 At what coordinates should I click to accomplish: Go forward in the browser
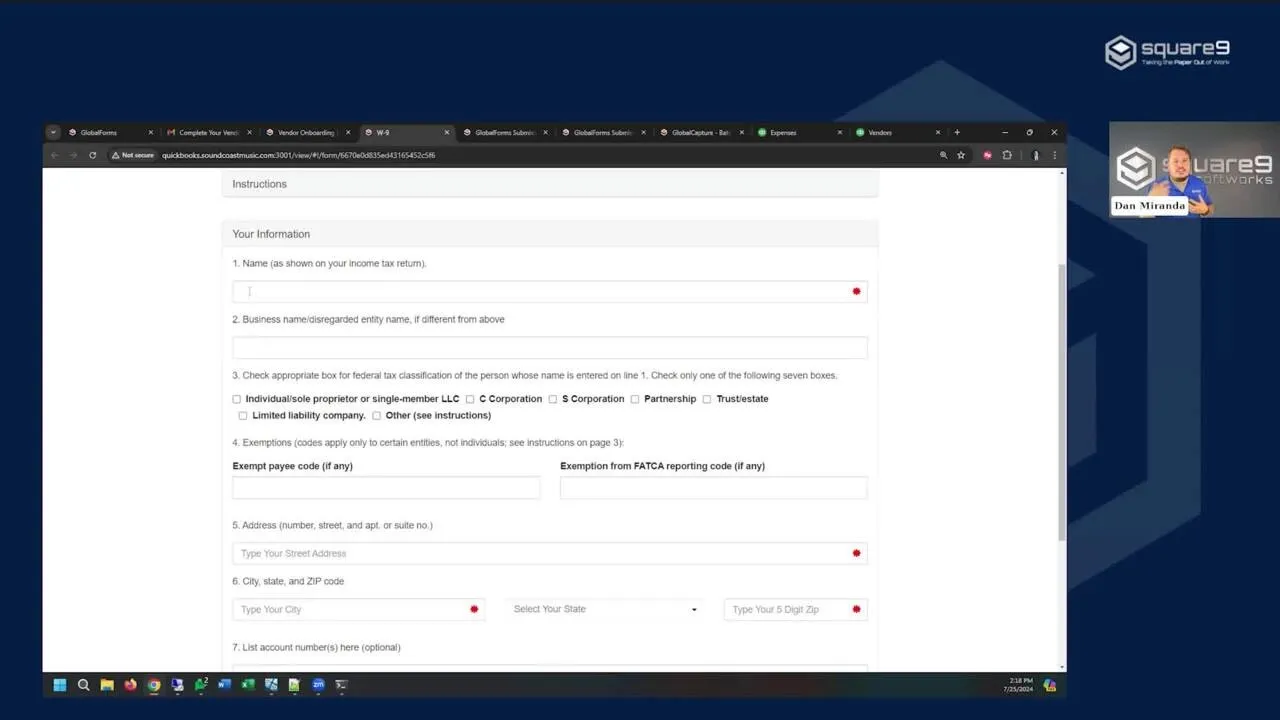pyautogui.click(x=73, y=155)
